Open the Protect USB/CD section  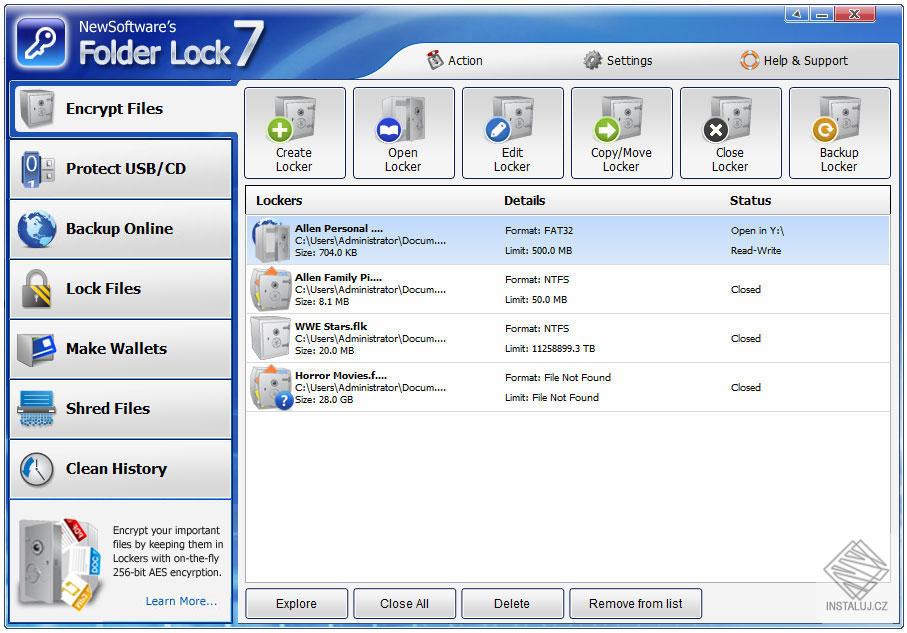pos(119,169)
